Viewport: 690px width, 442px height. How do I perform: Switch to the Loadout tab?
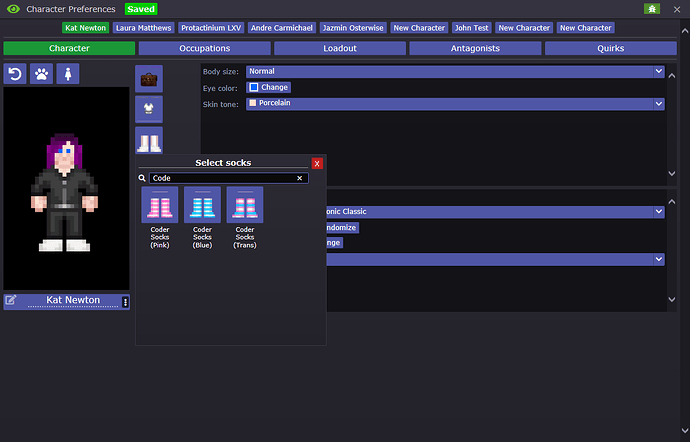click(x=340, y=48)
